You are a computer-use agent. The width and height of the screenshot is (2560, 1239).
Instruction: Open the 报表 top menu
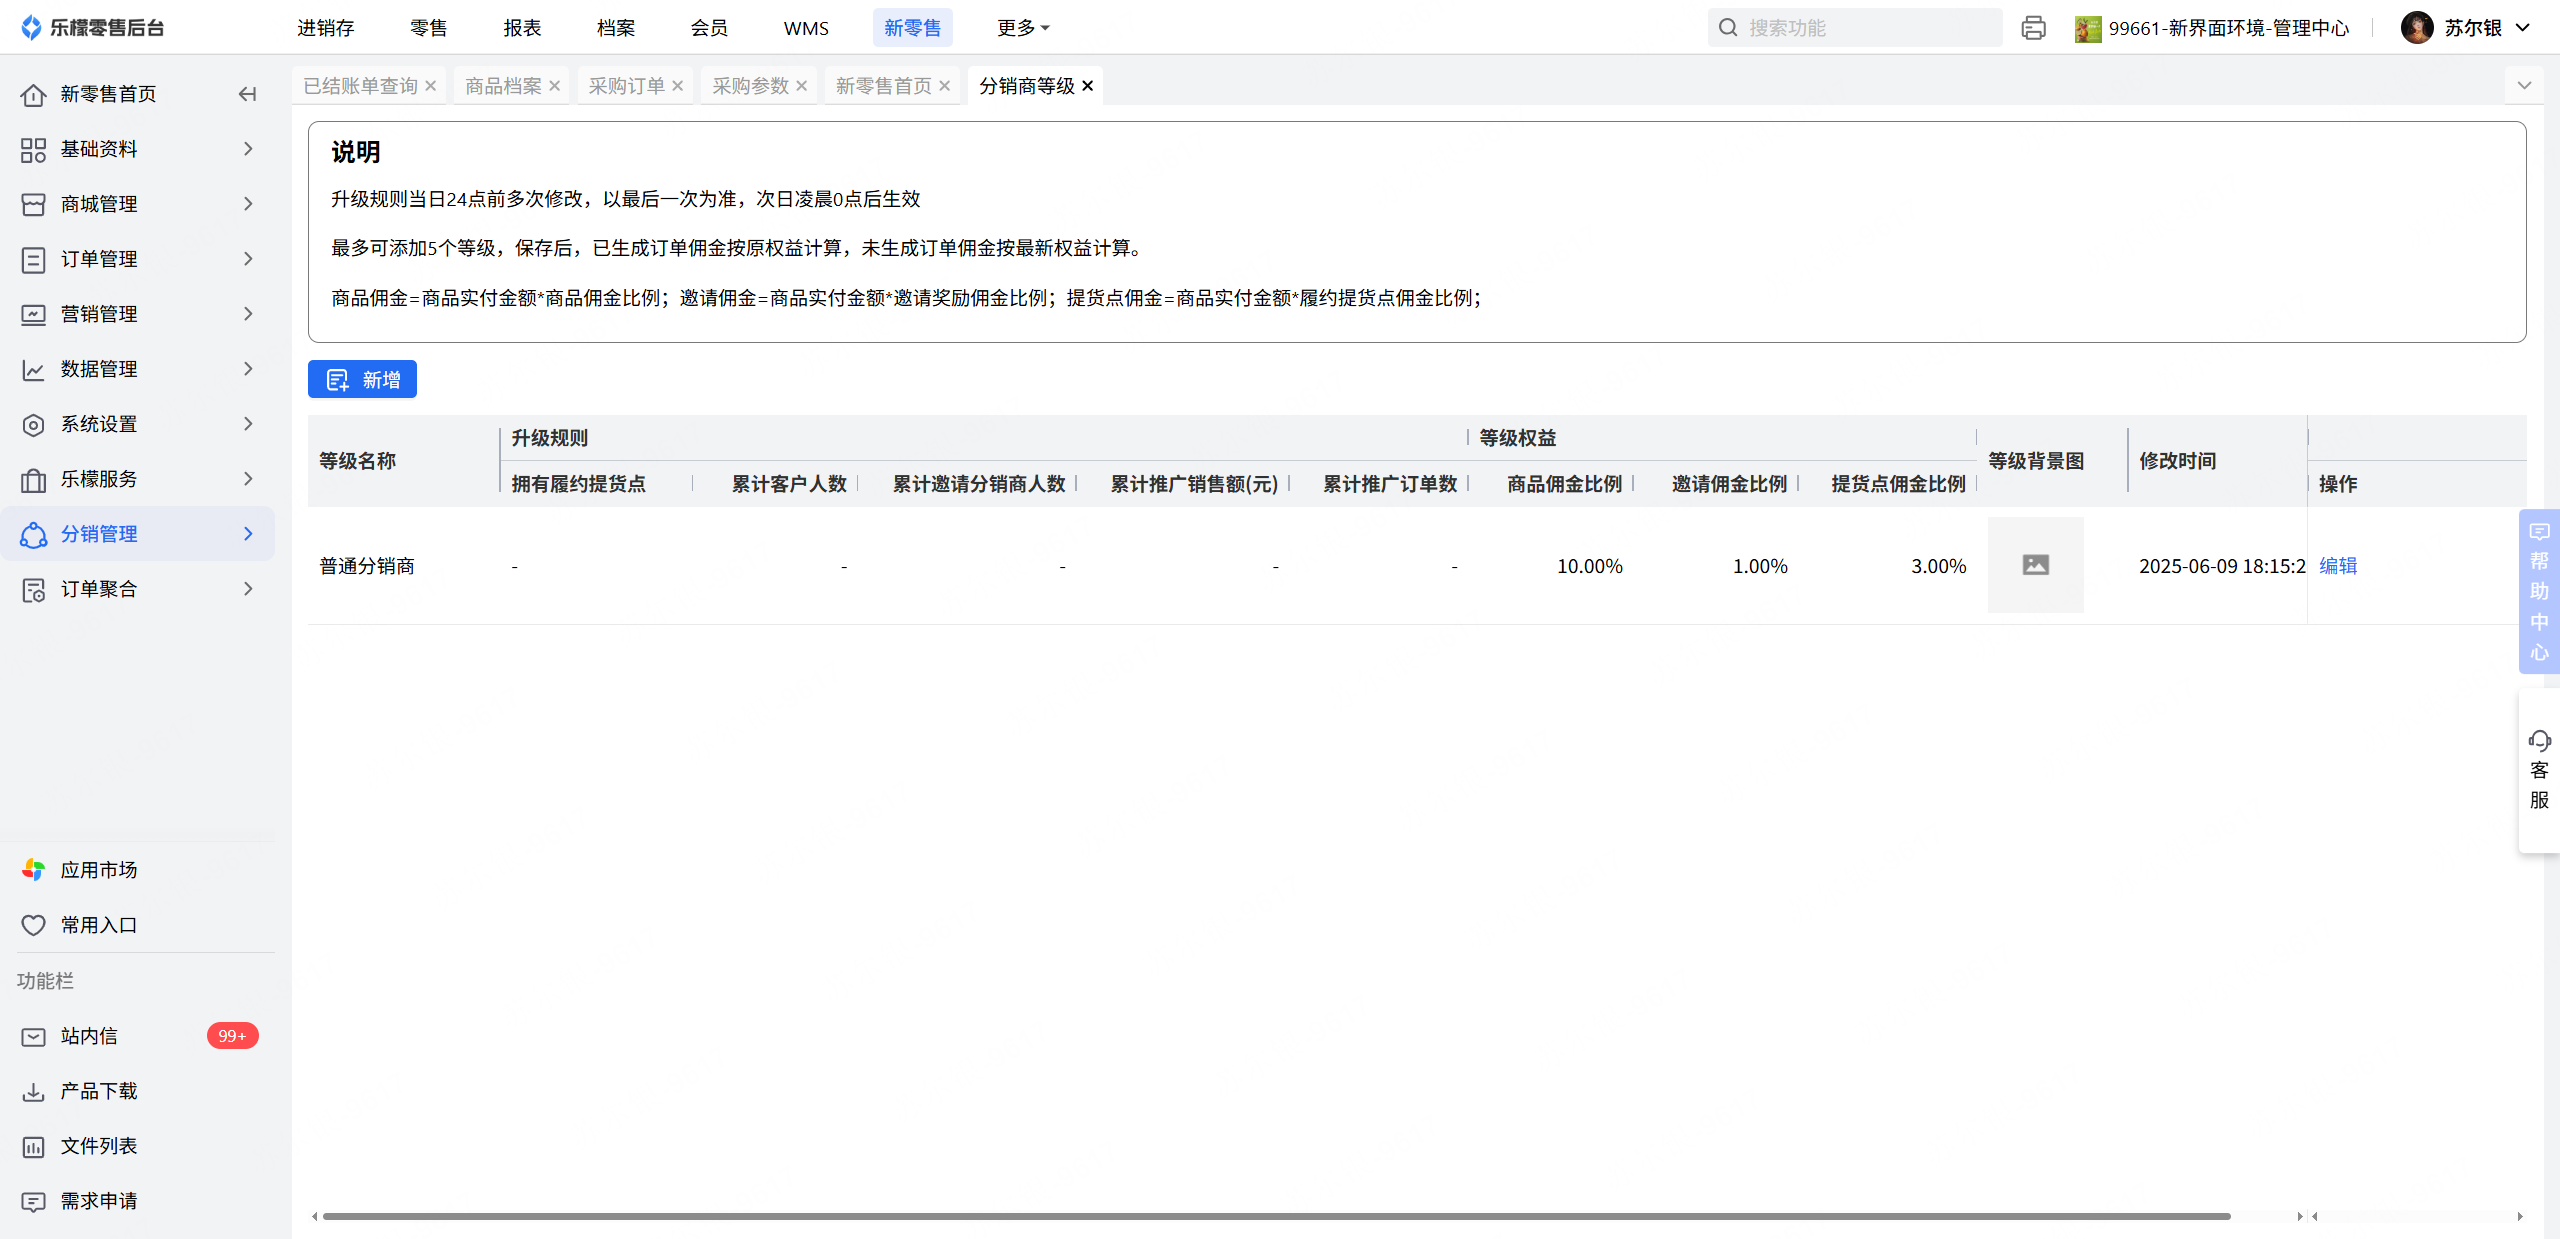click(x=522, y=28)
